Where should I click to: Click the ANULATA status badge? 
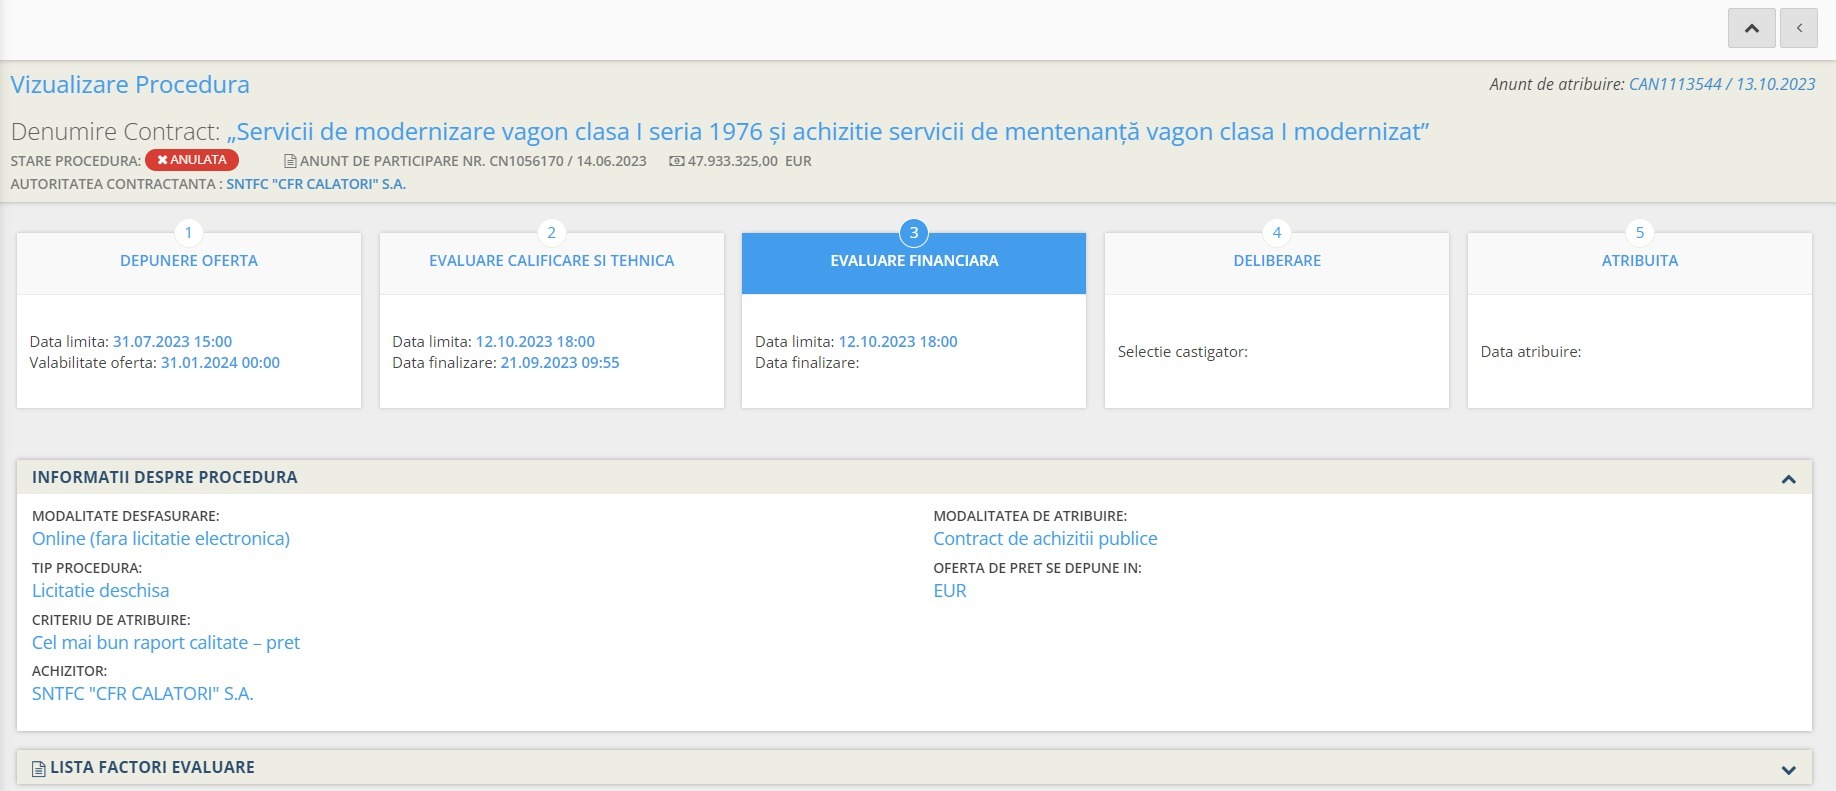[x=192, y=160]
